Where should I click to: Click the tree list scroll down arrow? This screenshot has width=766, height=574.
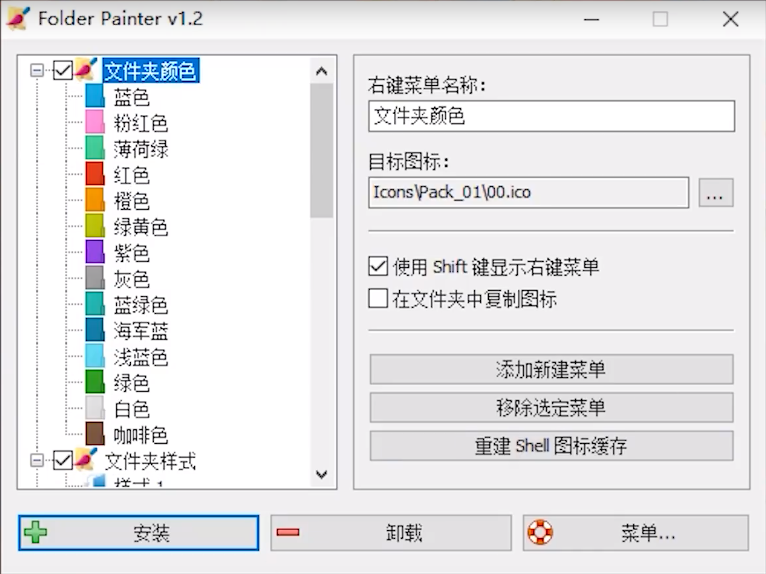click(321, 474)
